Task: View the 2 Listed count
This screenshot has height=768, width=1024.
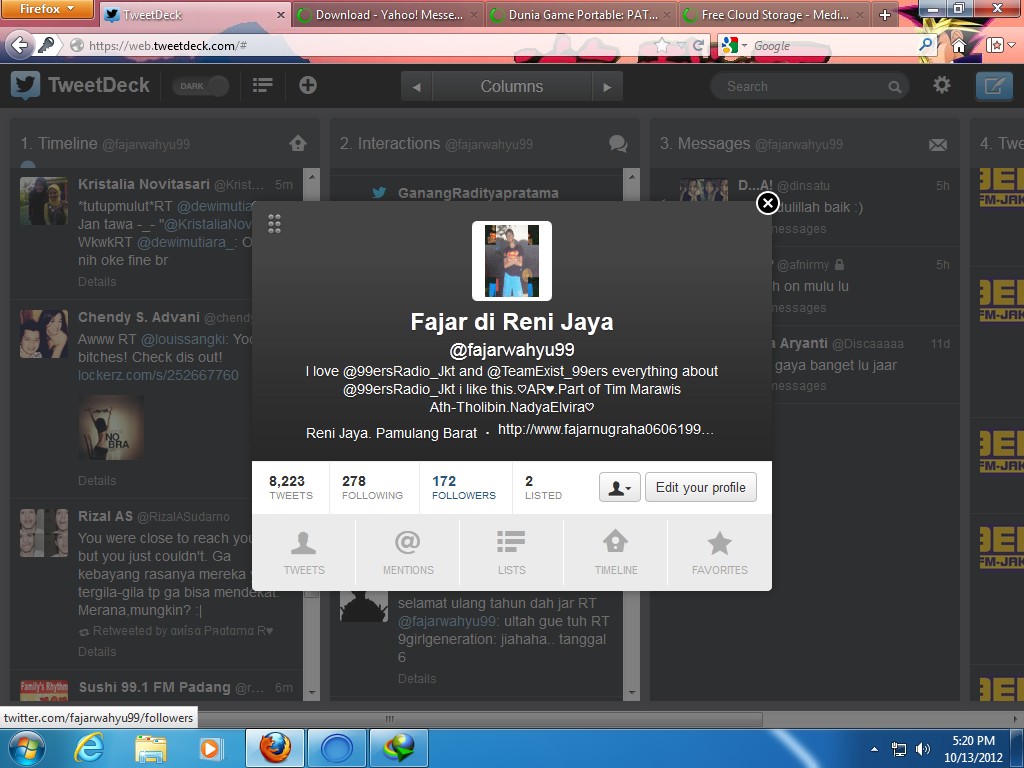Action: click(543, 487)
